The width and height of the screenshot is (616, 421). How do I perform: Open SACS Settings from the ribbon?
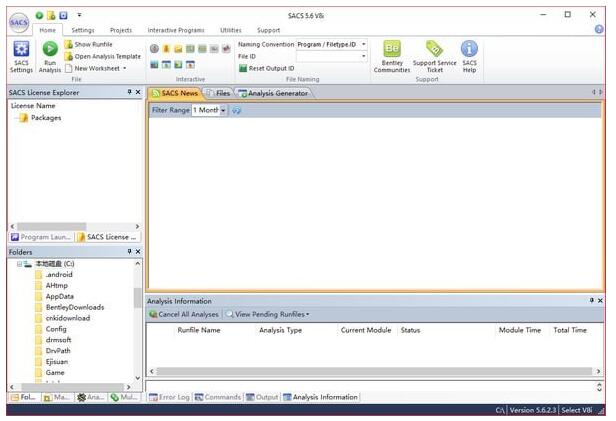point(21,57)
